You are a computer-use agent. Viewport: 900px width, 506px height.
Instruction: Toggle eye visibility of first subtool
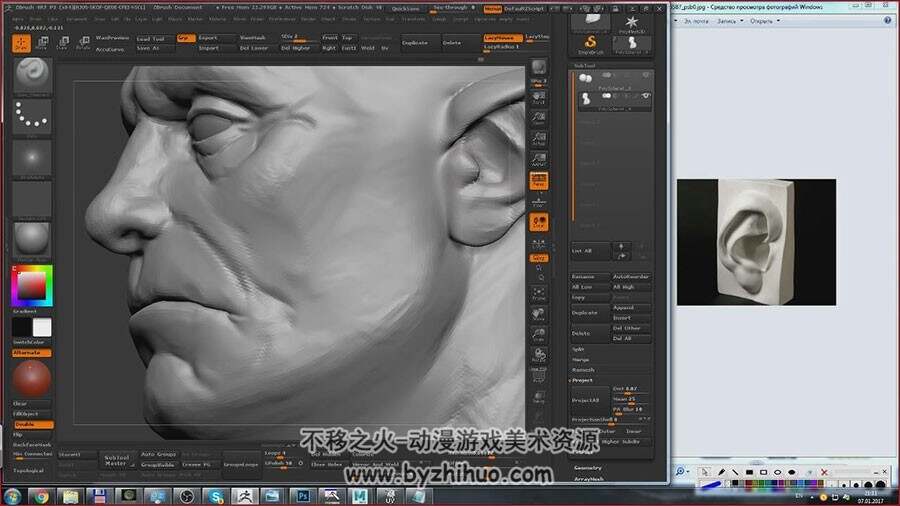(646, 75)
